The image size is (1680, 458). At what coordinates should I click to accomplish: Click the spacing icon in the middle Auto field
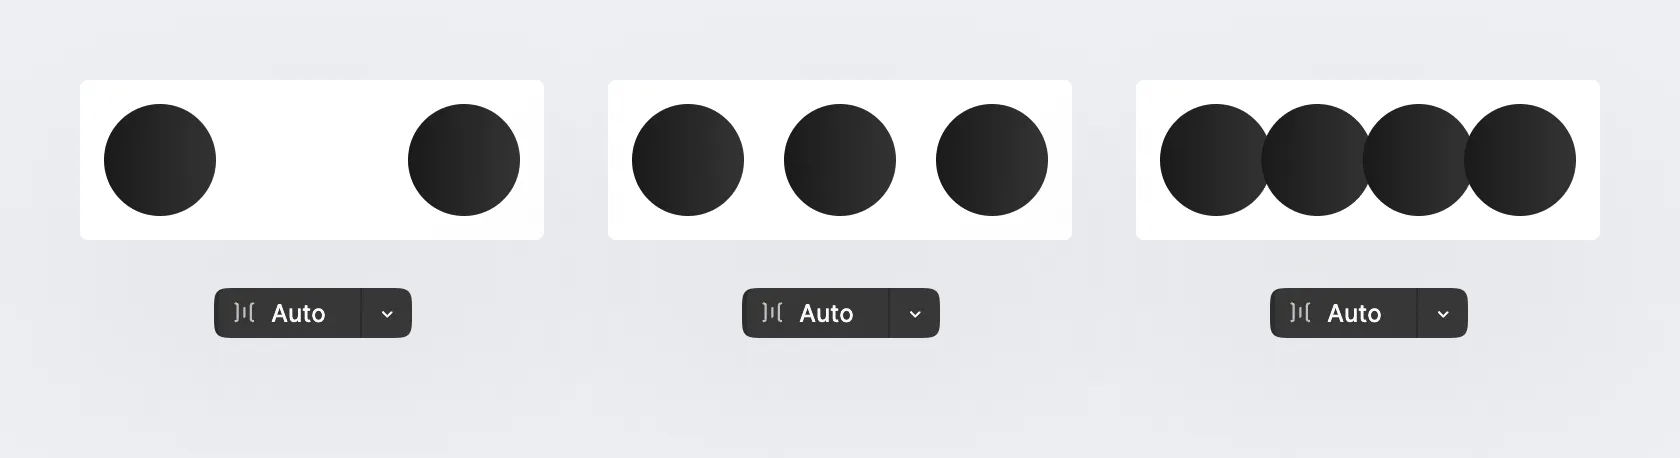tap(772, 313)
